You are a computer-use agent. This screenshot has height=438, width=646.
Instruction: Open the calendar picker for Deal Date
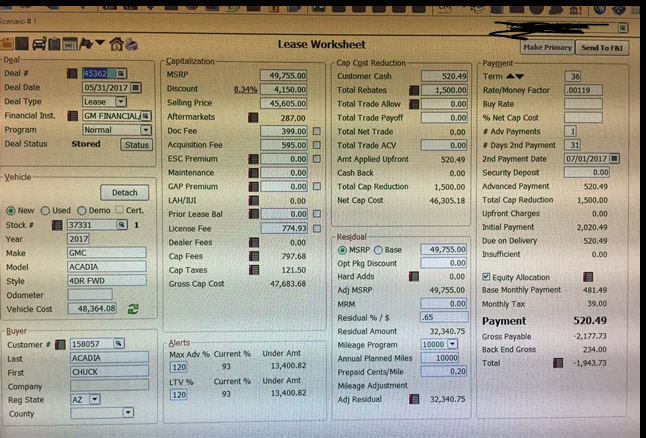pyautogui.click(x=136, y=87)
